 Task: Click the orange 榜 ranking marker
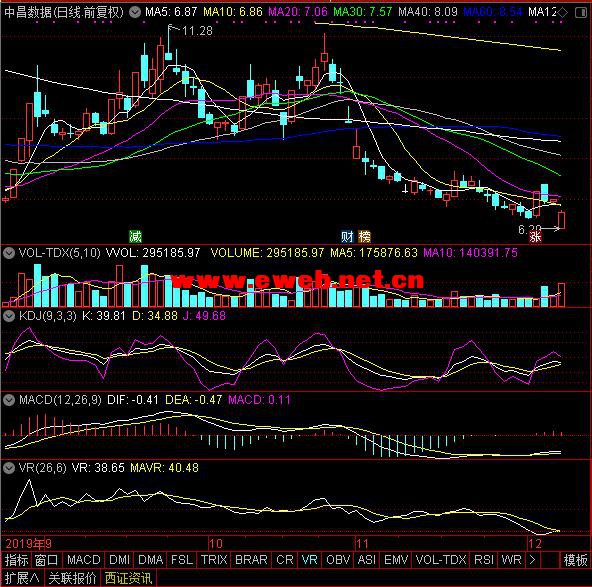tap(364, 237)
